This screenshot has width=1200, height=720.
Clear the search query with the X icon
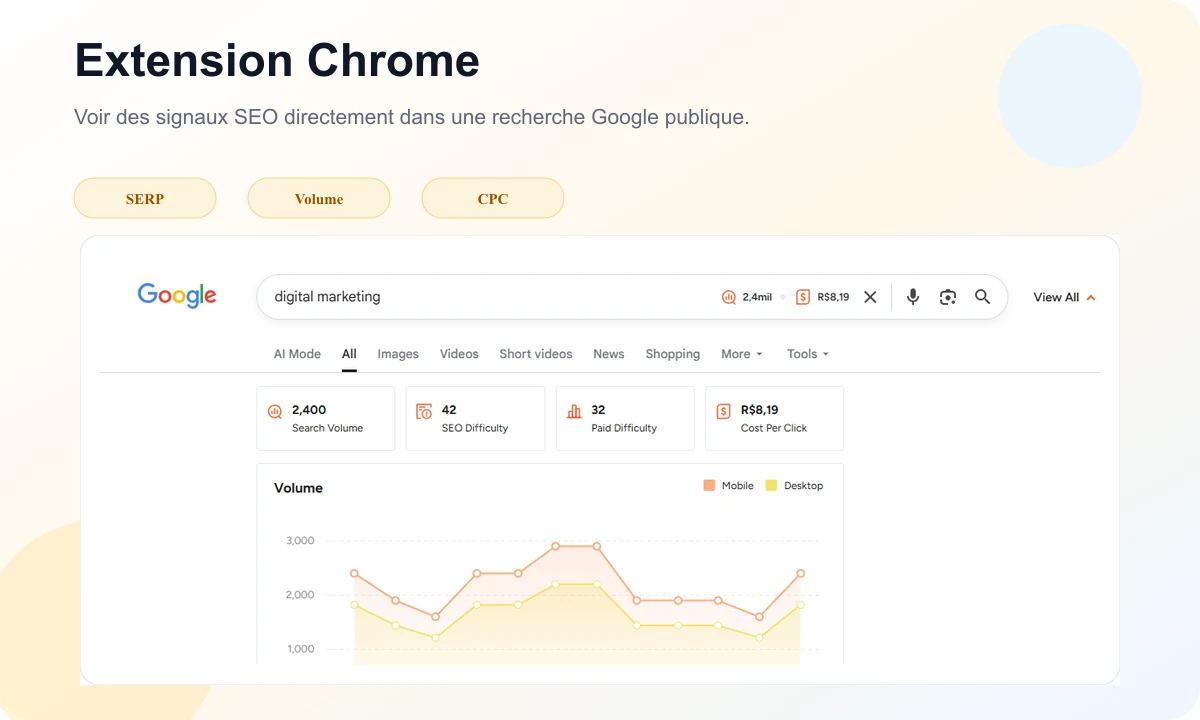click(x=870, y=297)
